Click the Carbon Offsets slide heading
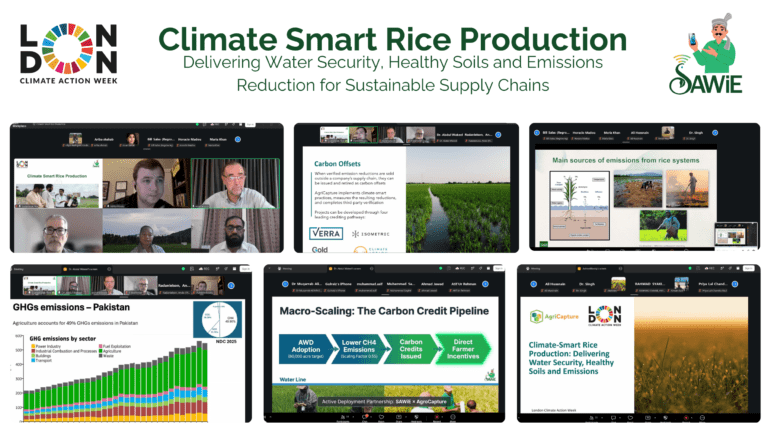 click(x=337, y=164)
